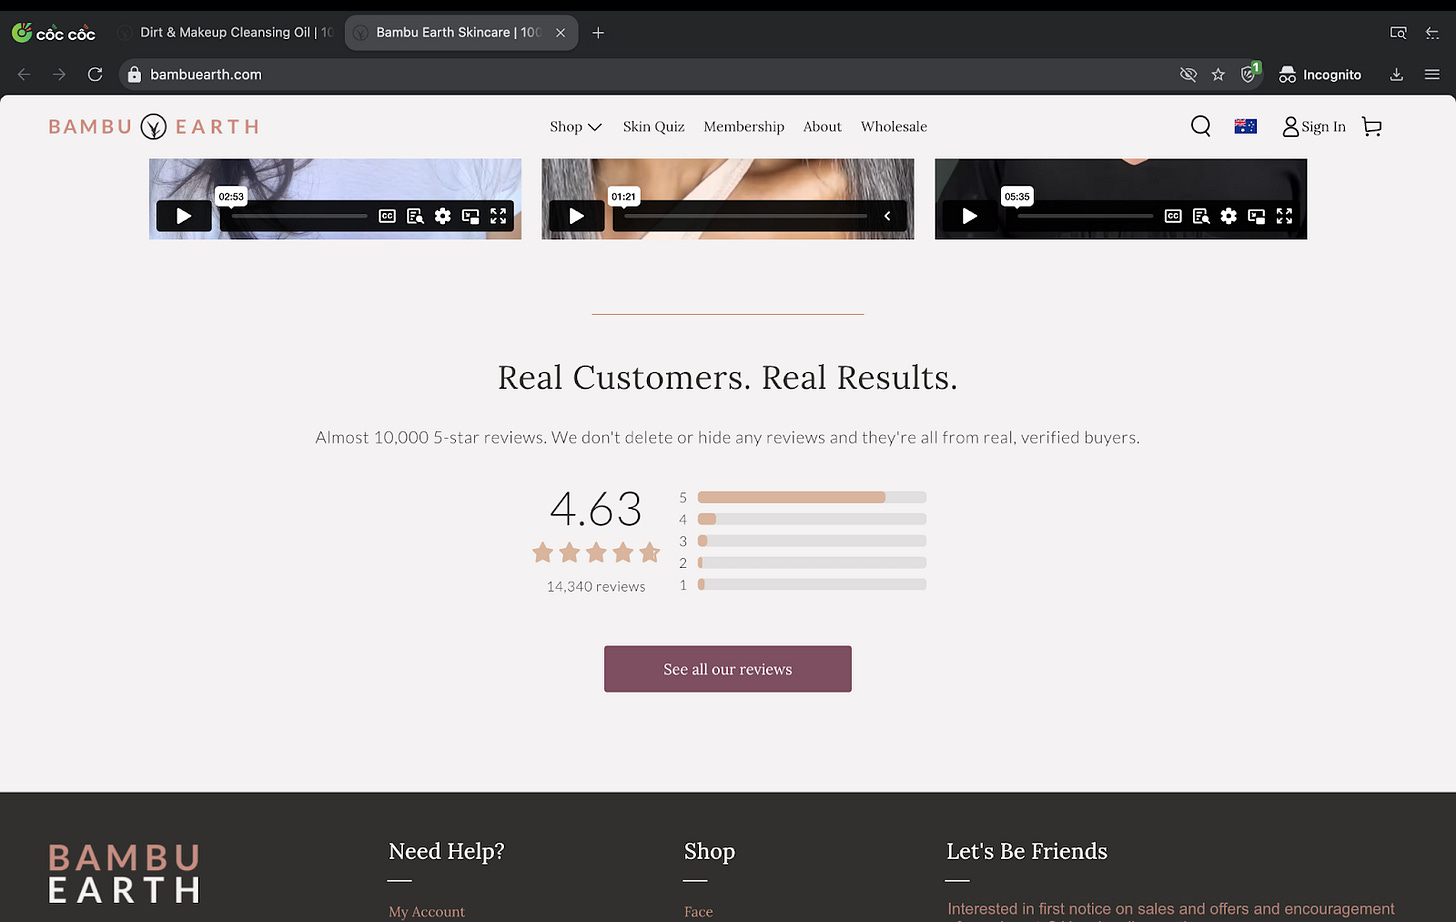Seek on the 05:35 video progress bar
The width and height of the screenshot is (1456, 922).
[1085, 216]
